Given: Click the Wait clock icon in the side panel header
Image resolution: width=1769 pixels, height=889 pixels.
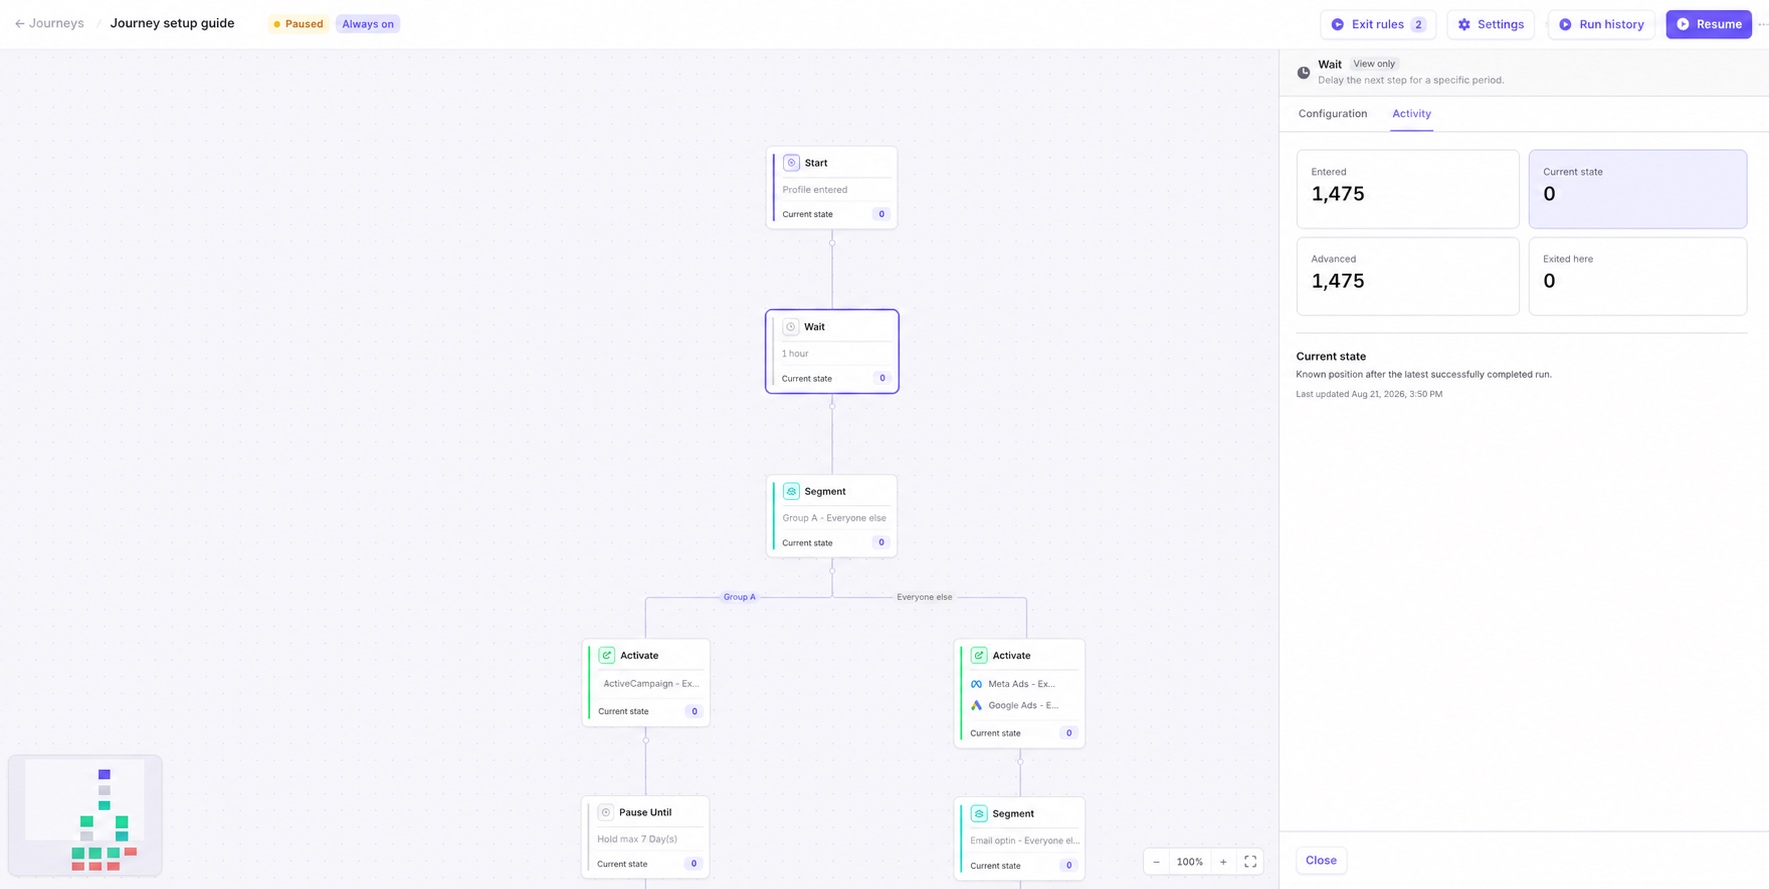Looking at the screenshot, I should point(1304,72).
